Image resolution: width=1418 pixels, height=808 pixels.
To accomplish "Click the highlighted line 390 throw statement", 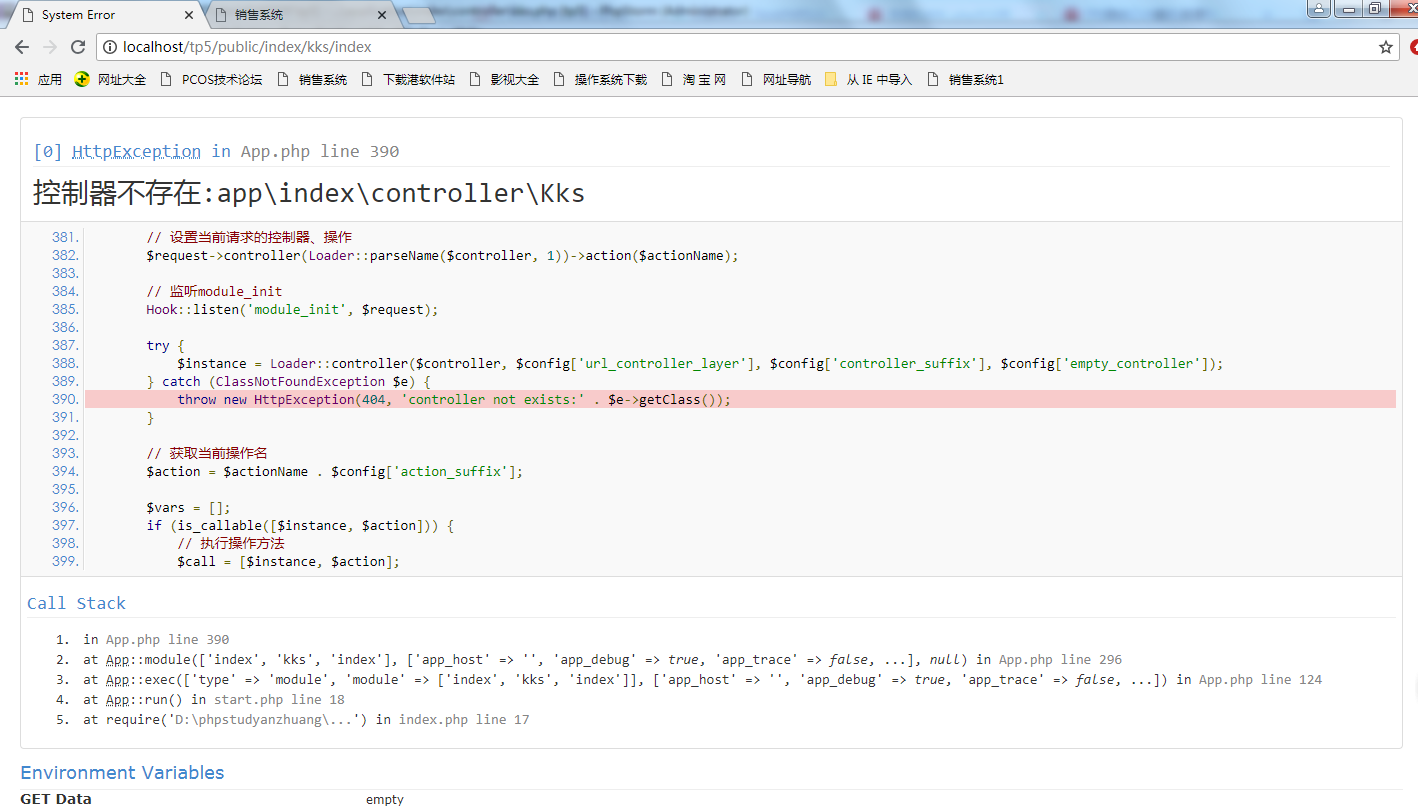I will [x=454, y=399].
